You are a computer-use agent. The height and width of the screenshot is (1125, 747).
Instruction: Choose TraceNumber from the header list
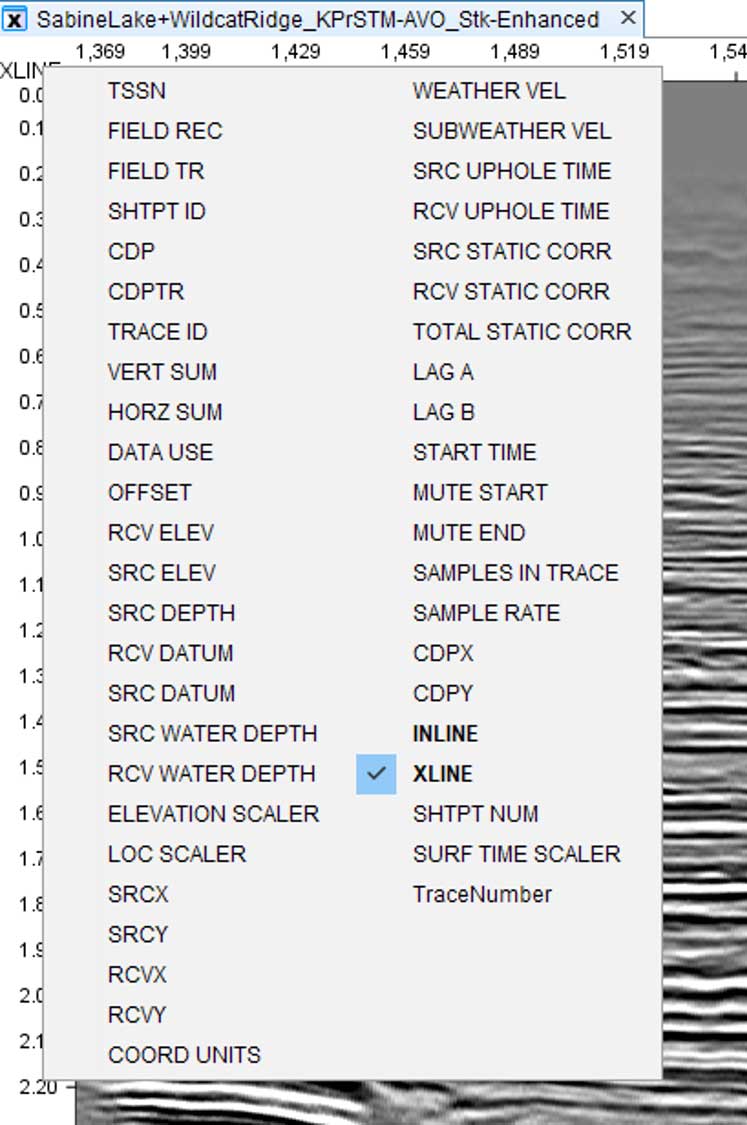482,894
